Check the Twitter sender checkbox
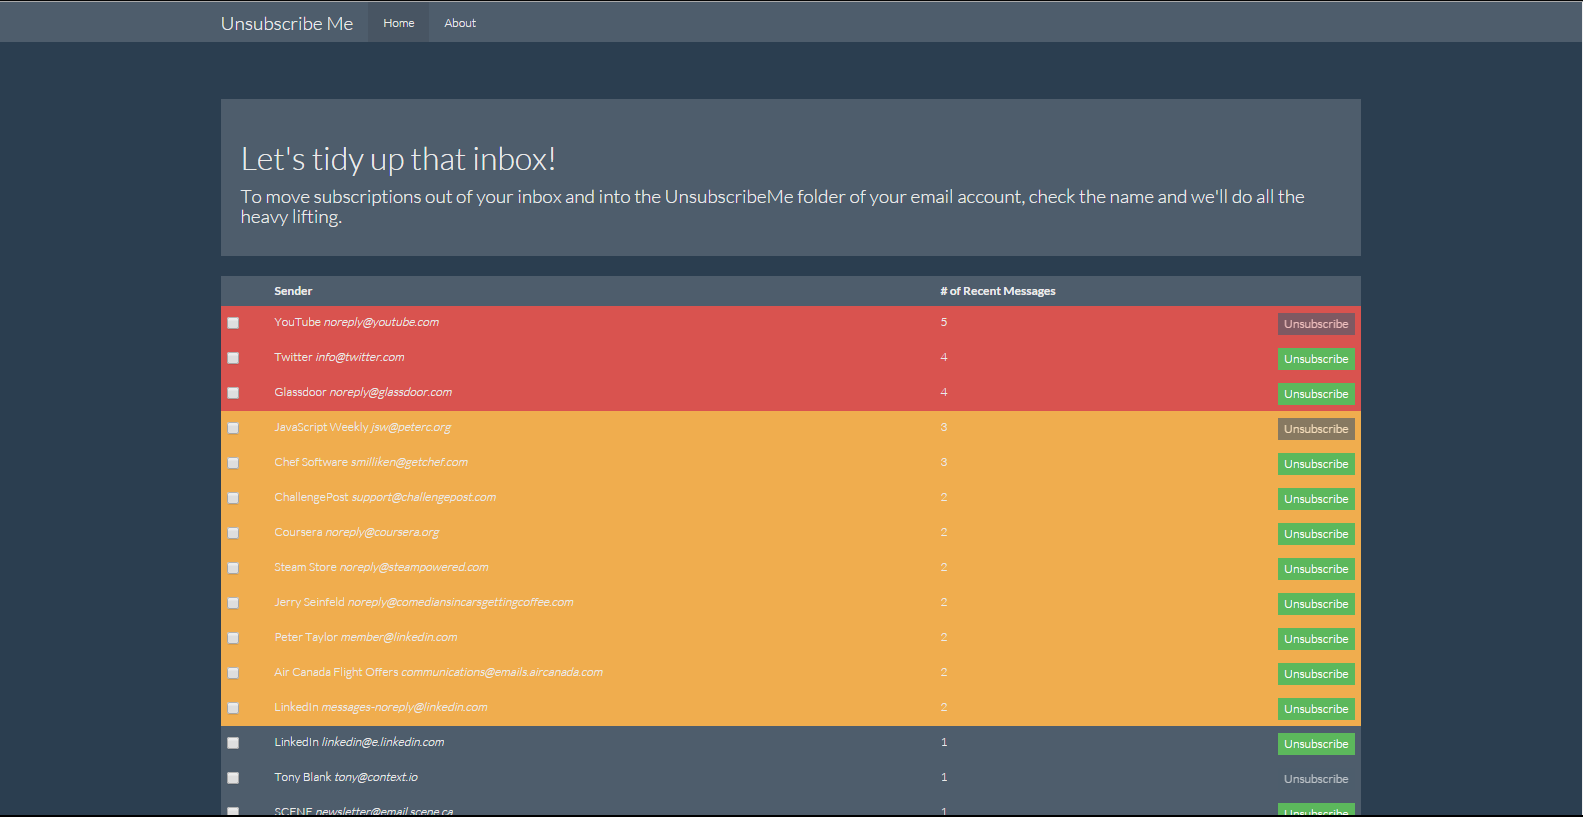This screenshot has width=1583, height=817. click(x=233, y=358)
